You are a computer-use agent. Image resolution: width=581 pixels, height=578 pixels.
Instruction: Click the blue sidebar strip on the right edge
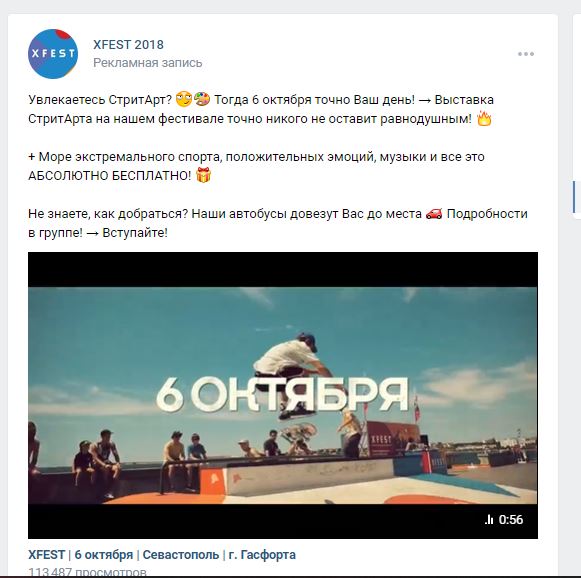(574, 196)
